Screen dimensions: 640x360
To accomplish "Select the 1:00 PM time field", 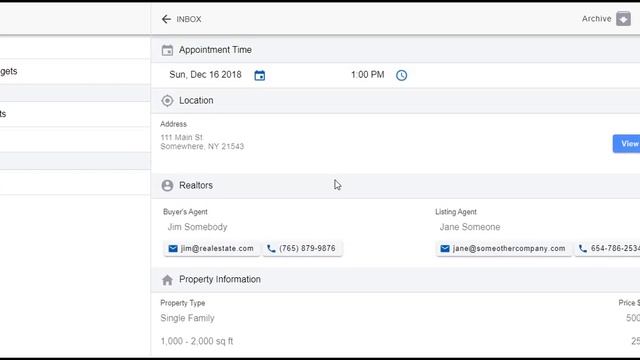I will pos(367,75).
